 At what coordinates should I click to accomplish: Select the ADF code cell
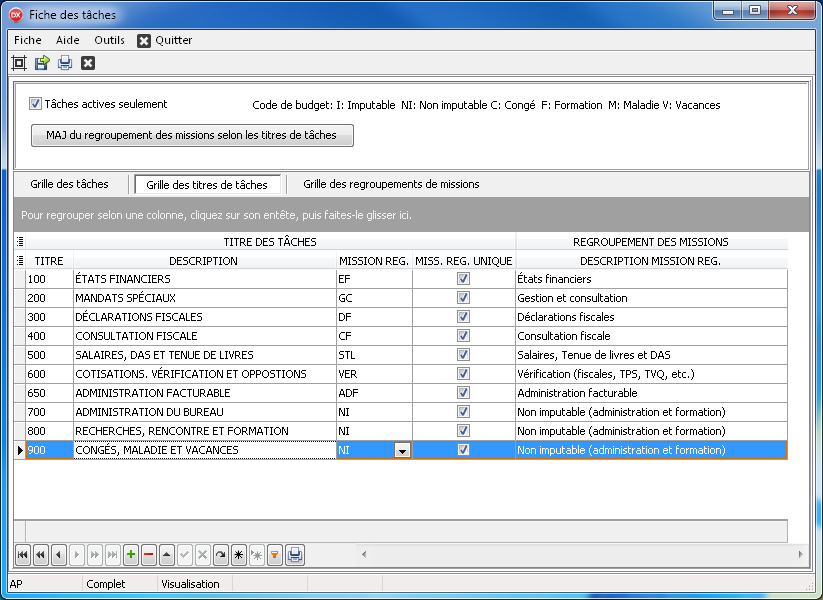click(x=374, y=393)
